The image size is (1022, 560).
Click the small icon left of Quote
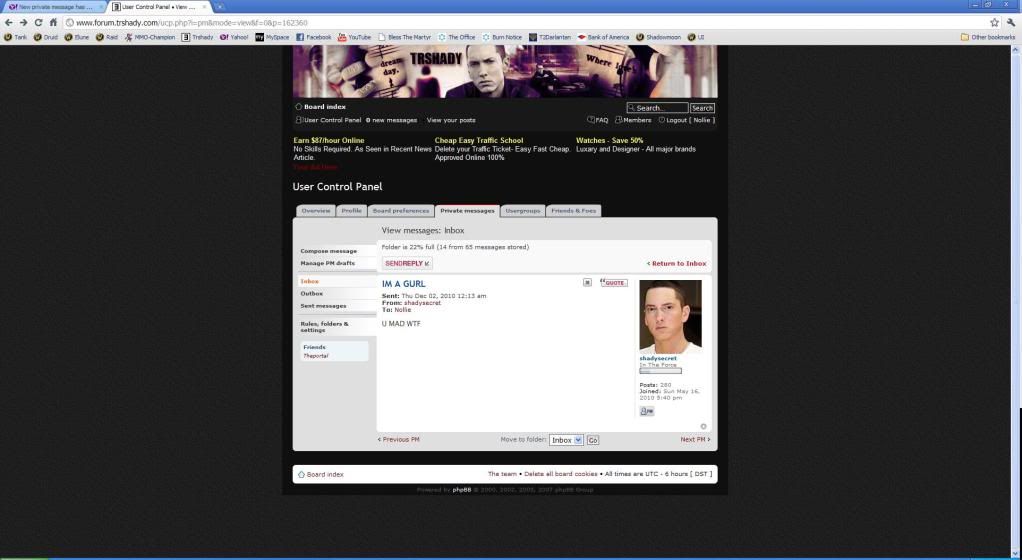click(588, 283)
